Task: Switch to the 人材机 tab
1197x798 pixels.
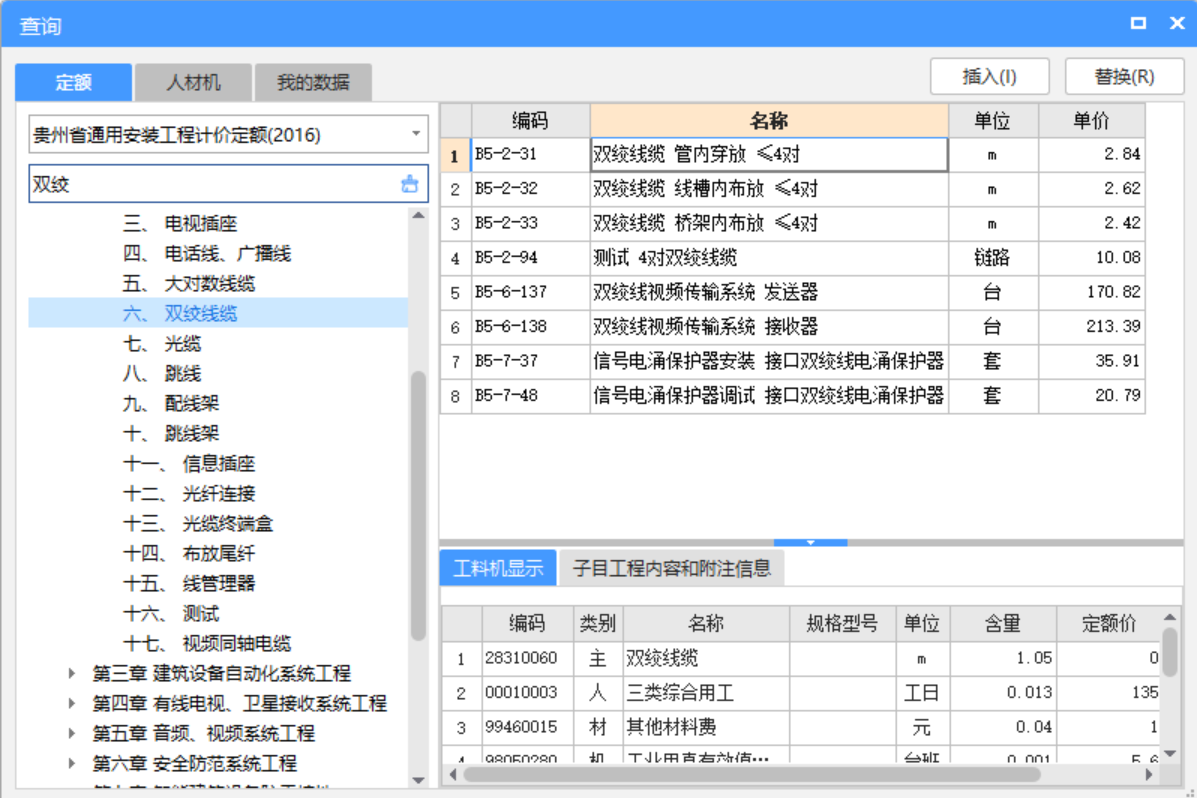Action: (x=193, y=82)
